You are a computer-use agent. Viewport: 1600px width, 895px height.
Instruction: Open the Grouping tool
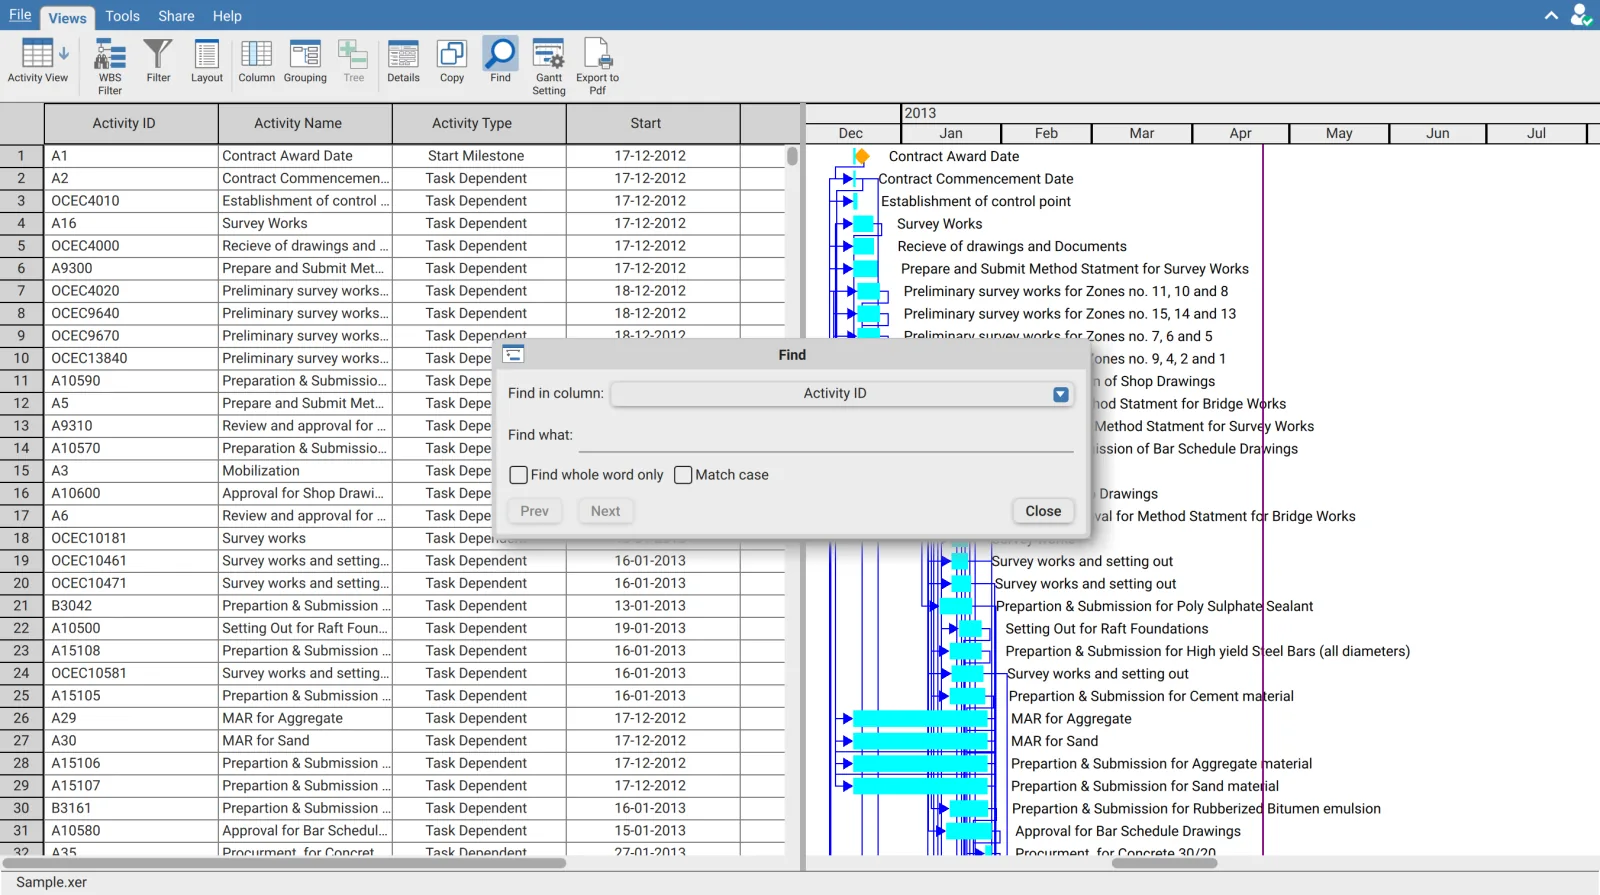pyautogui.click(x=305, y=62)
